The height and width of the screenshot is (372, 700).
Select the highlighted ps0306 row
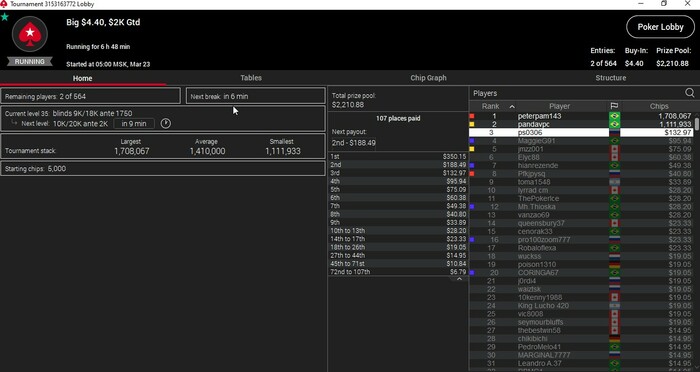click(x=581, y=133)
